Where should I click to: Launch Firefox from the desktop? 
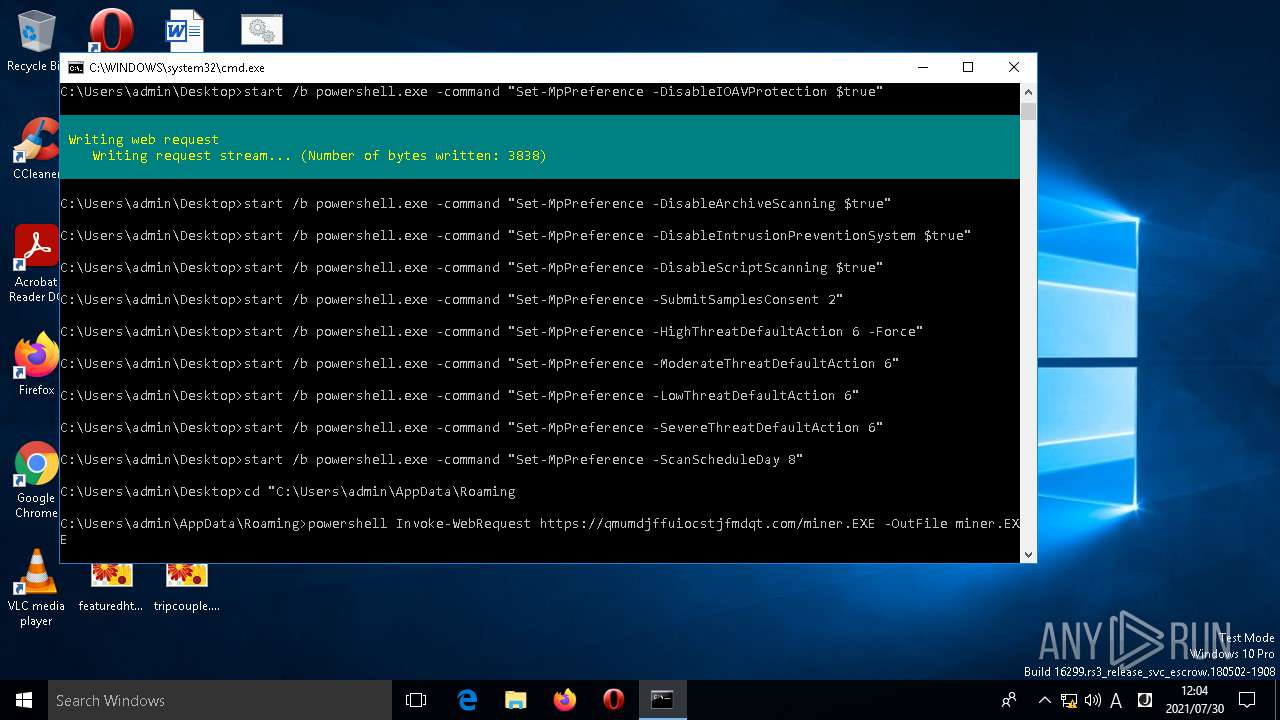pos(36,364)
